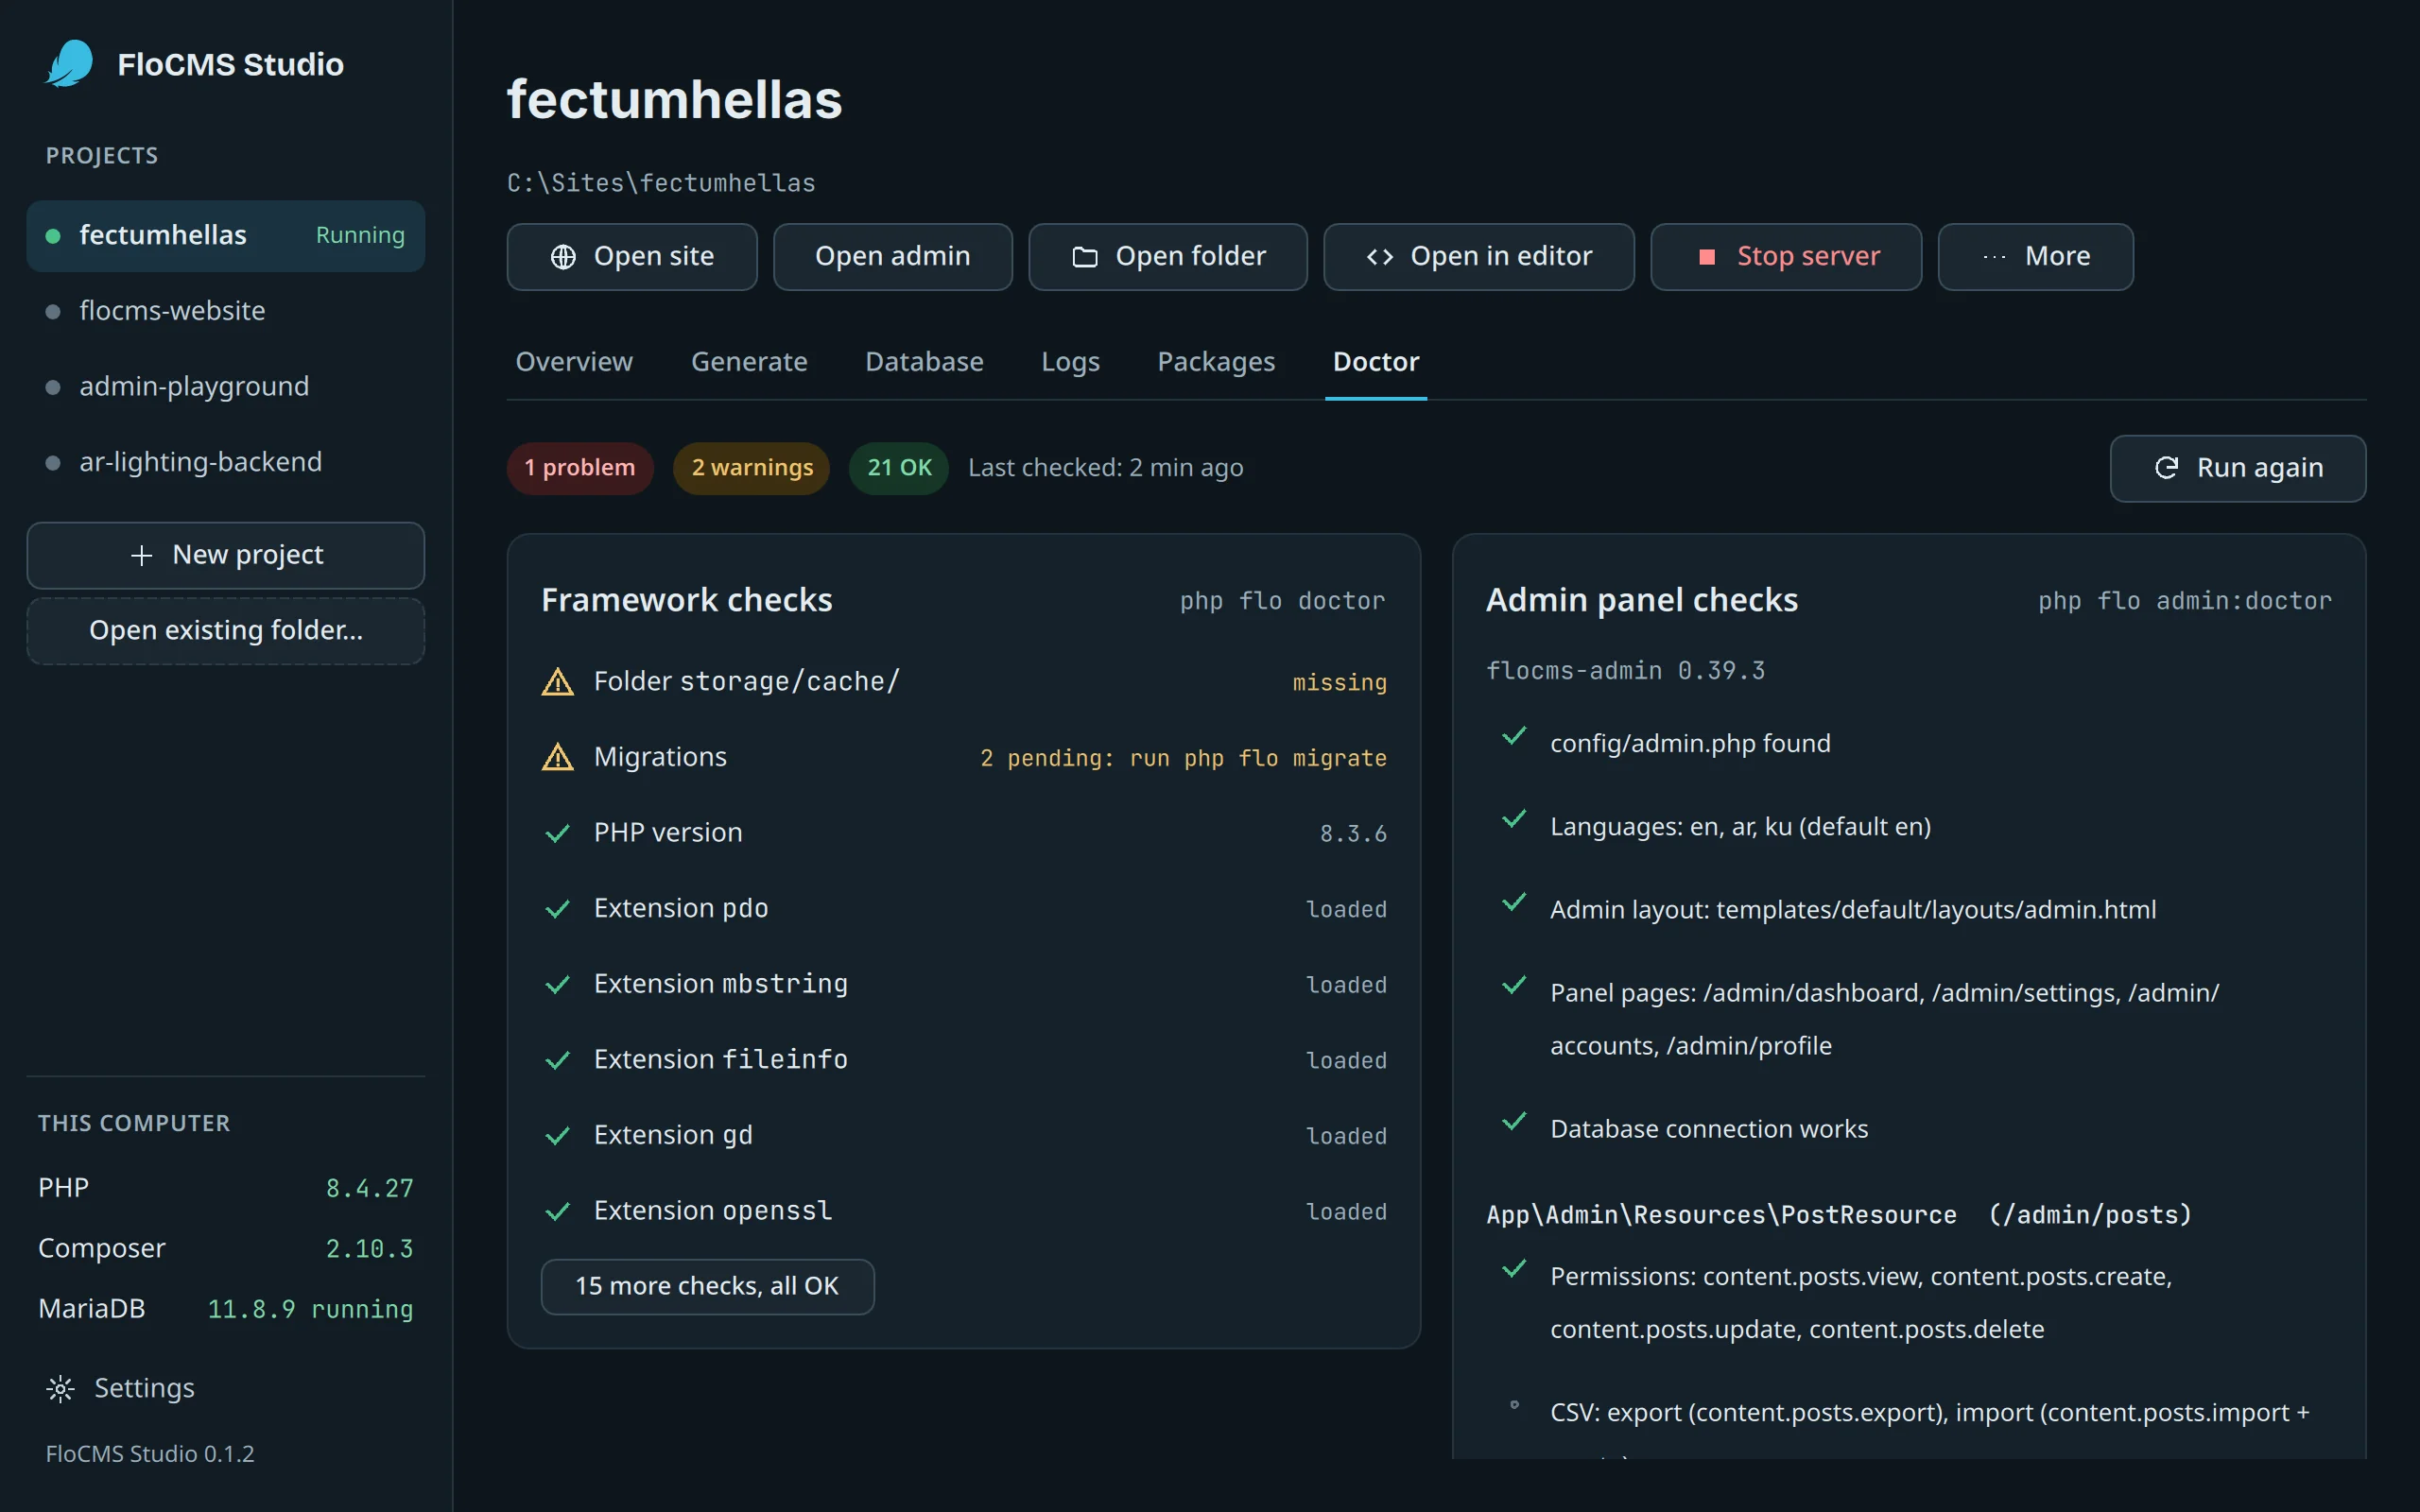Select ar-lighting-backend project in sidebar
Image resolution: width=2420 pixels, height=1512 pixels.
pyautogui.click(x=226, y=462)
